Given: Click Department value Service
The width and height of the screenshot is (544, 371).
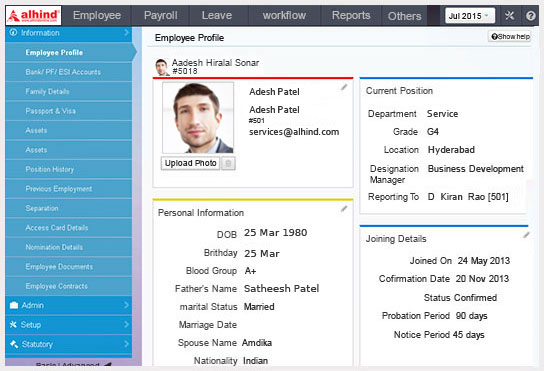Looking at the screenshot, I should 442,113.
